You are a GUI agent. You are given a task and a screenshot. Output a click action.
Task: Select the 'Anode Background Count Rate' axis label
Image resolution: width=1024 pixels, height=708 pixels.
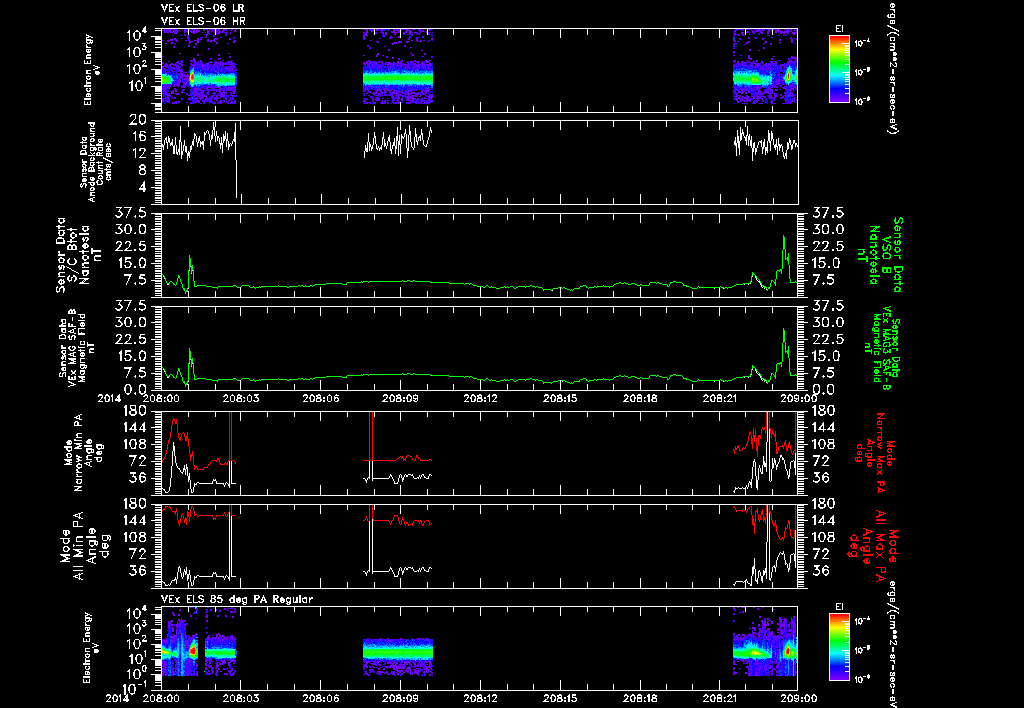[95, 161]
